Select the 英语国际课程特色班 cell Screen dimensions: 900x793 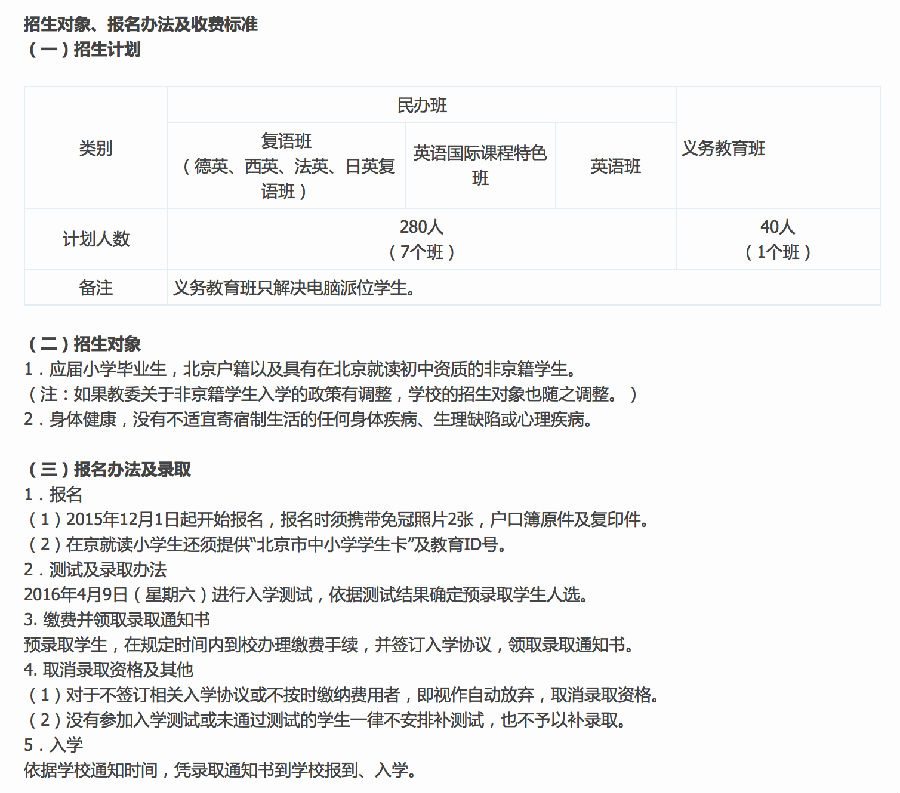pyautogui.click(x=480, y=166)
